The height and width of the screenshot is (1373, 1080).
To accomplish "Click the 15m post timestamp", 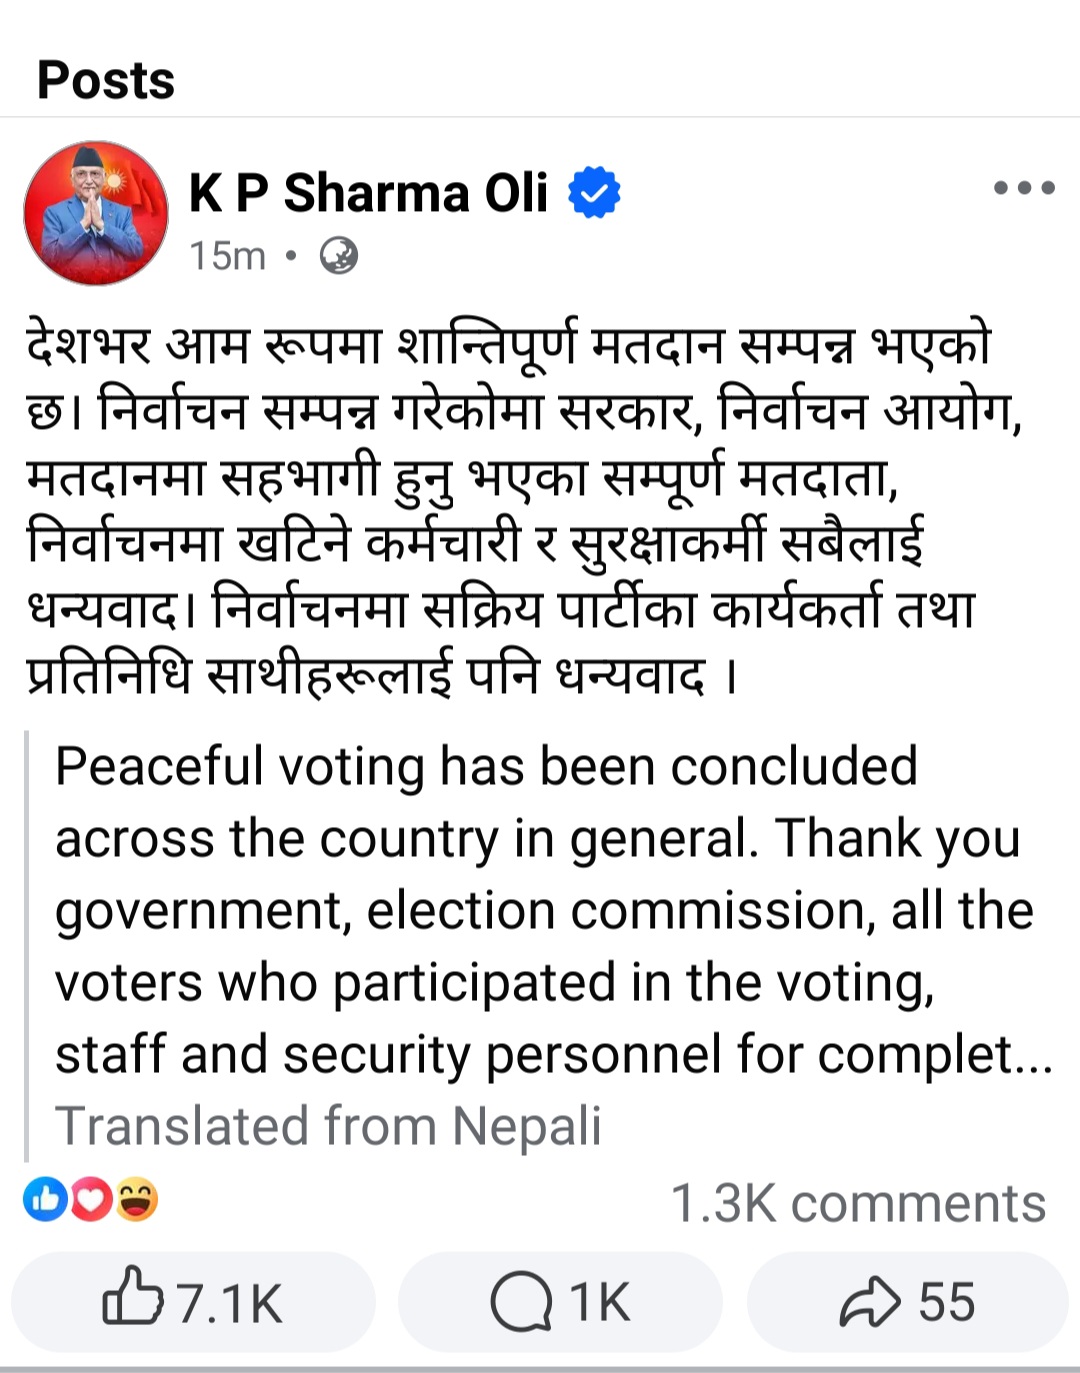I will point(228,256).
